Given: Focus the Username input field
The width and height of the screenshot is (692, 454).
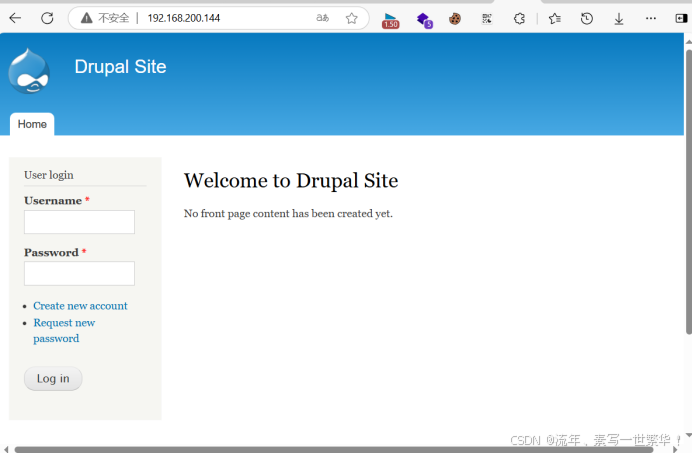Looking at the screenshot, I should (x=79, y=222).
